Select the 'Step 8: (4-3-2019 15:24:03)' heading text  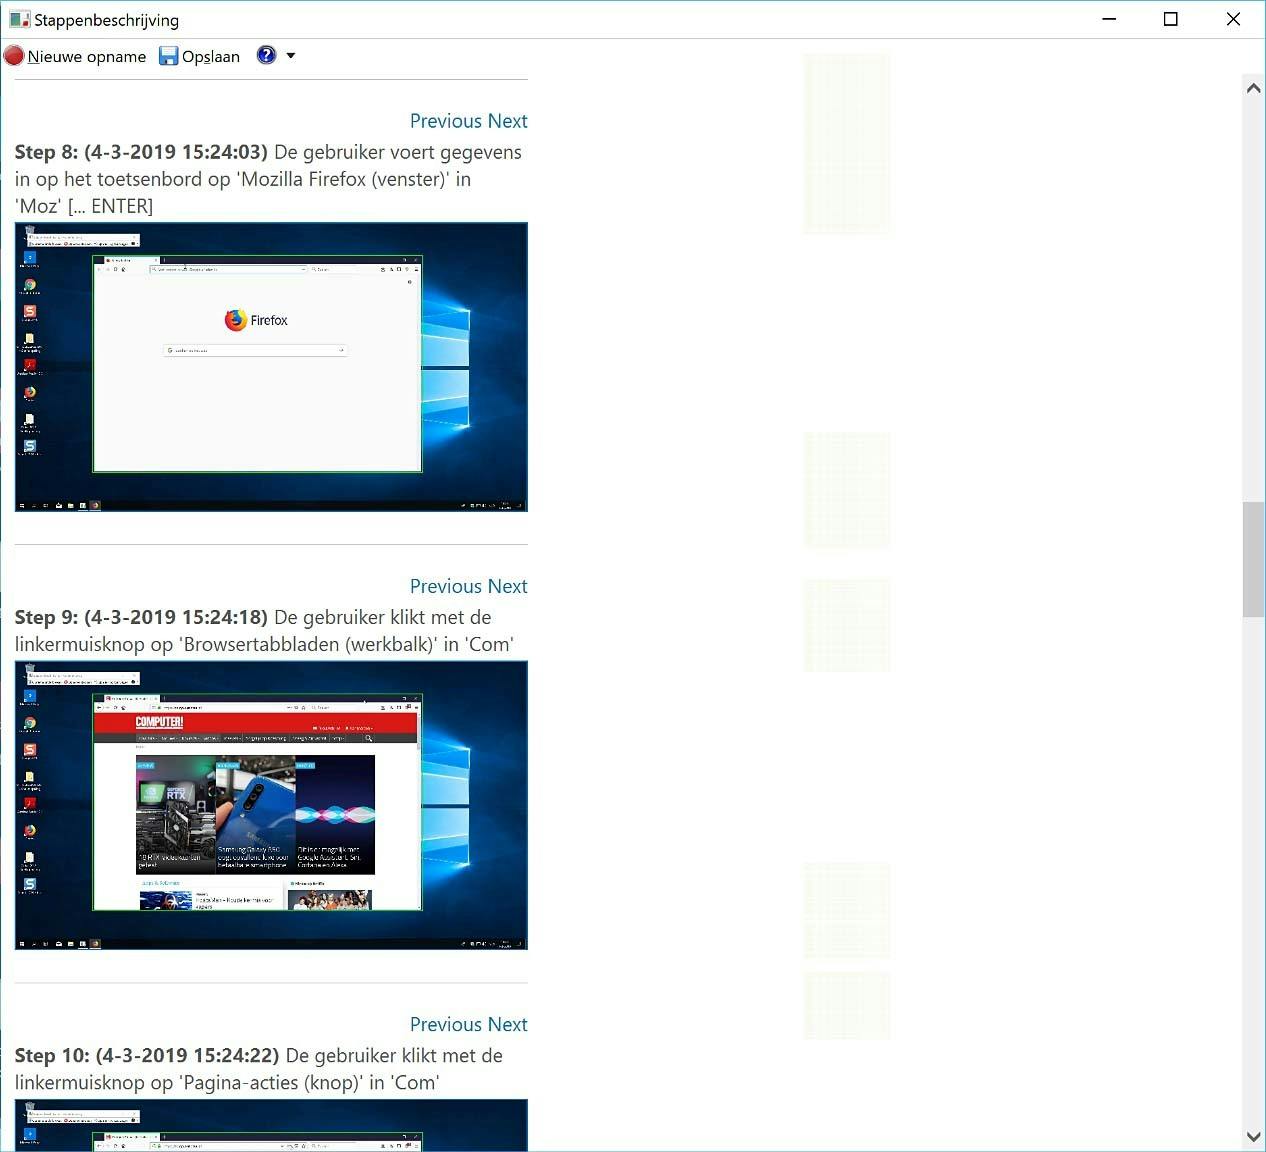tap(141, 152)
